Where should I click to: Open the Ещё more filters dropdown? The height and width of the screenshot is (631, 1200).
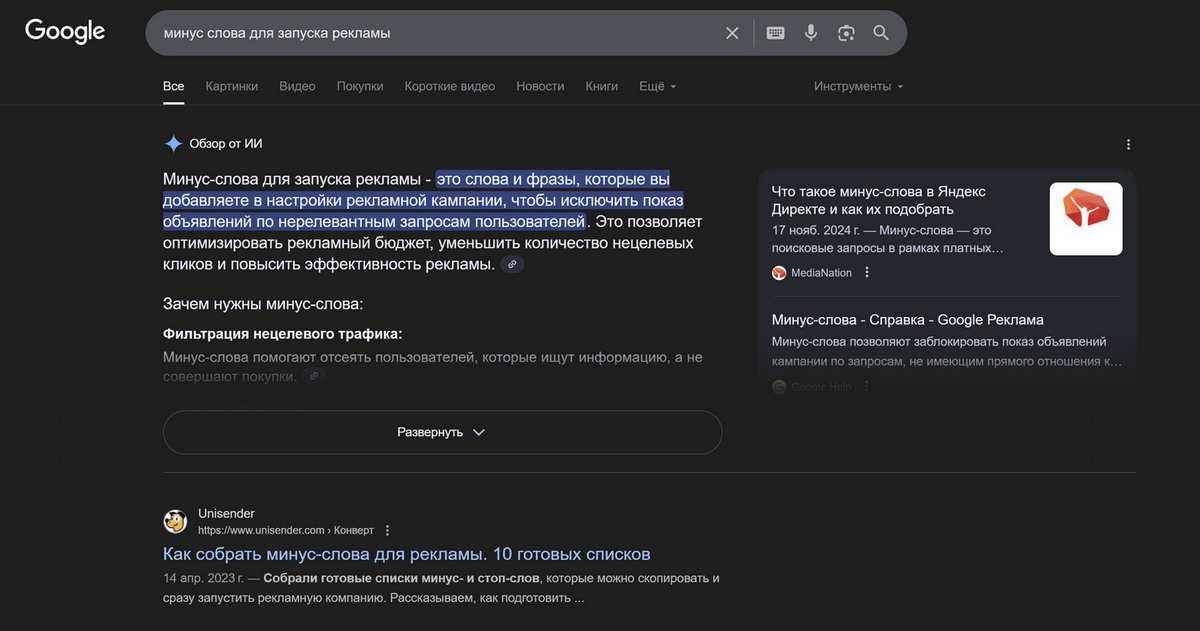[x=657, y=87]
